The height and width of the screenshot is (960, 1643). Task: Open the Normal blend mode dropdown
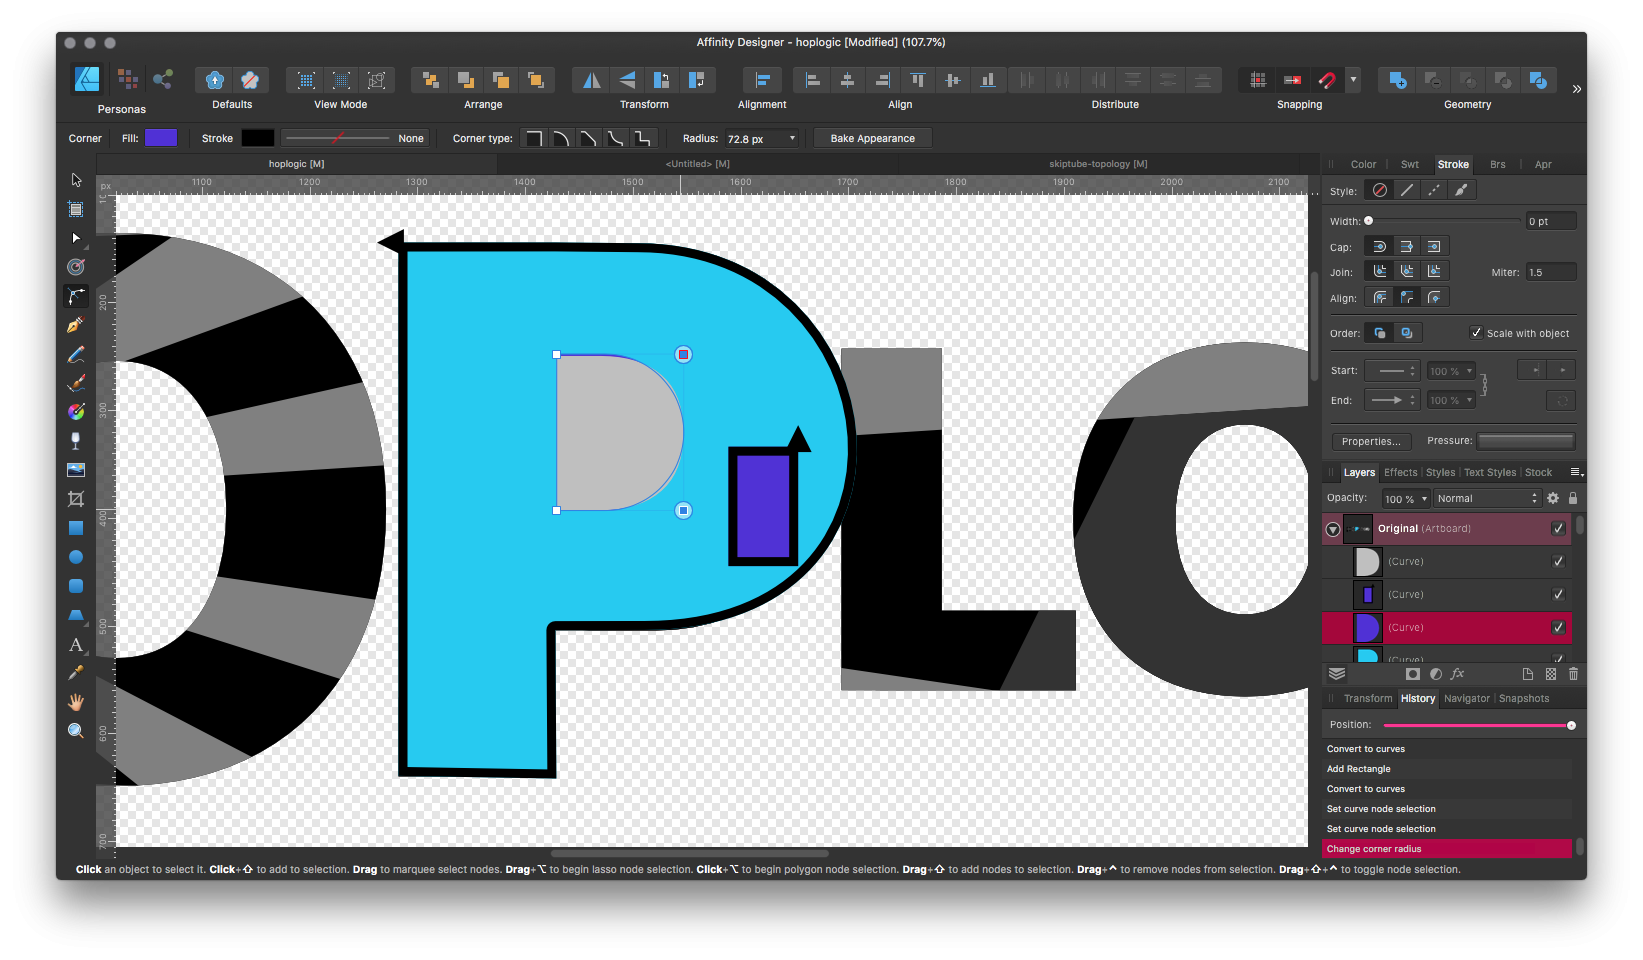(x=1487, y=498)
